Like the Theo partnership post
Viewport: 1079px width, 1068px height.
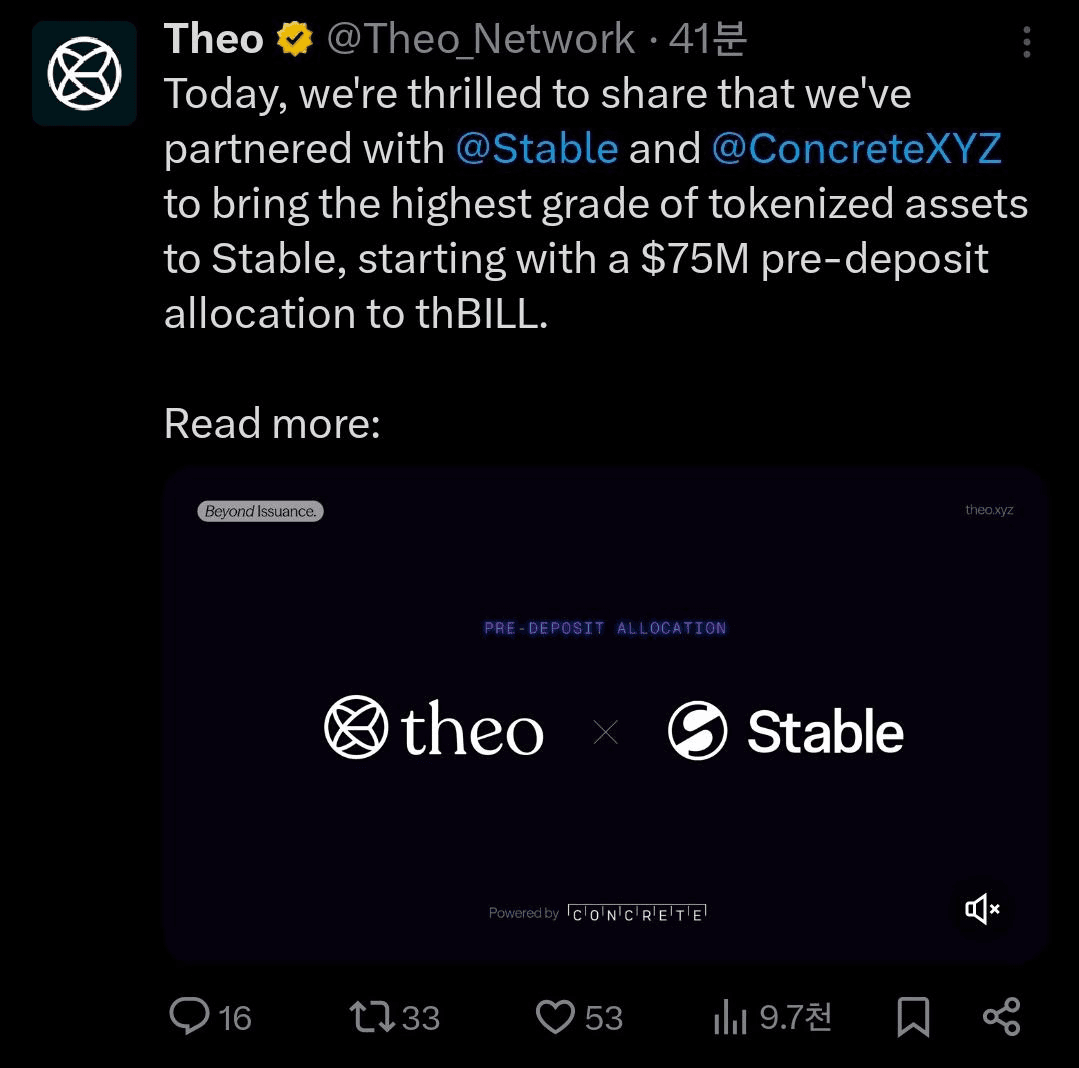557,1017
